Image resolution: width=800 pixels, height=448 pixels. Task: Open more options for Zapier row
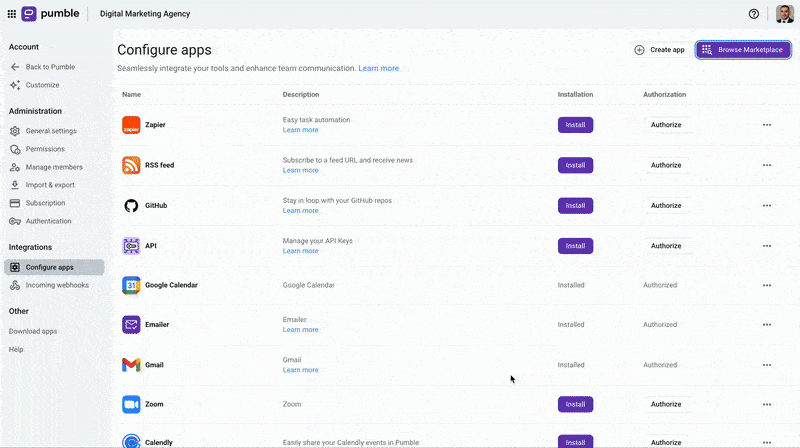767,125
